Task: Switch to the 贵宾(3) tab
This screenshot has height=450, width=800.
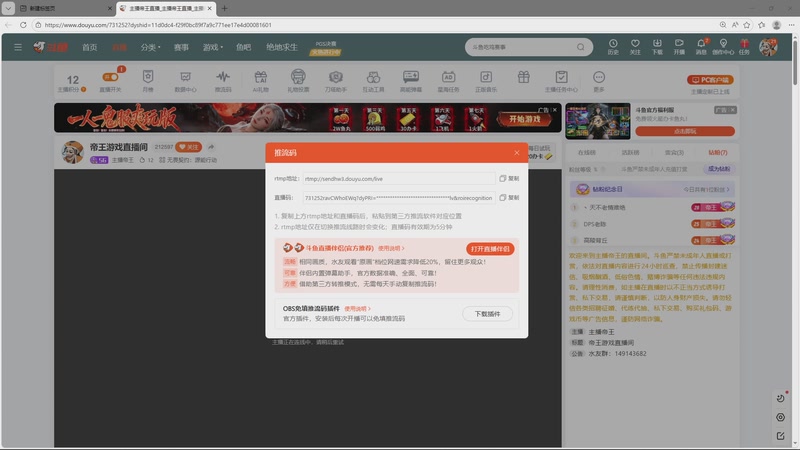Action: pyautogui.click(x=674, y=153)
